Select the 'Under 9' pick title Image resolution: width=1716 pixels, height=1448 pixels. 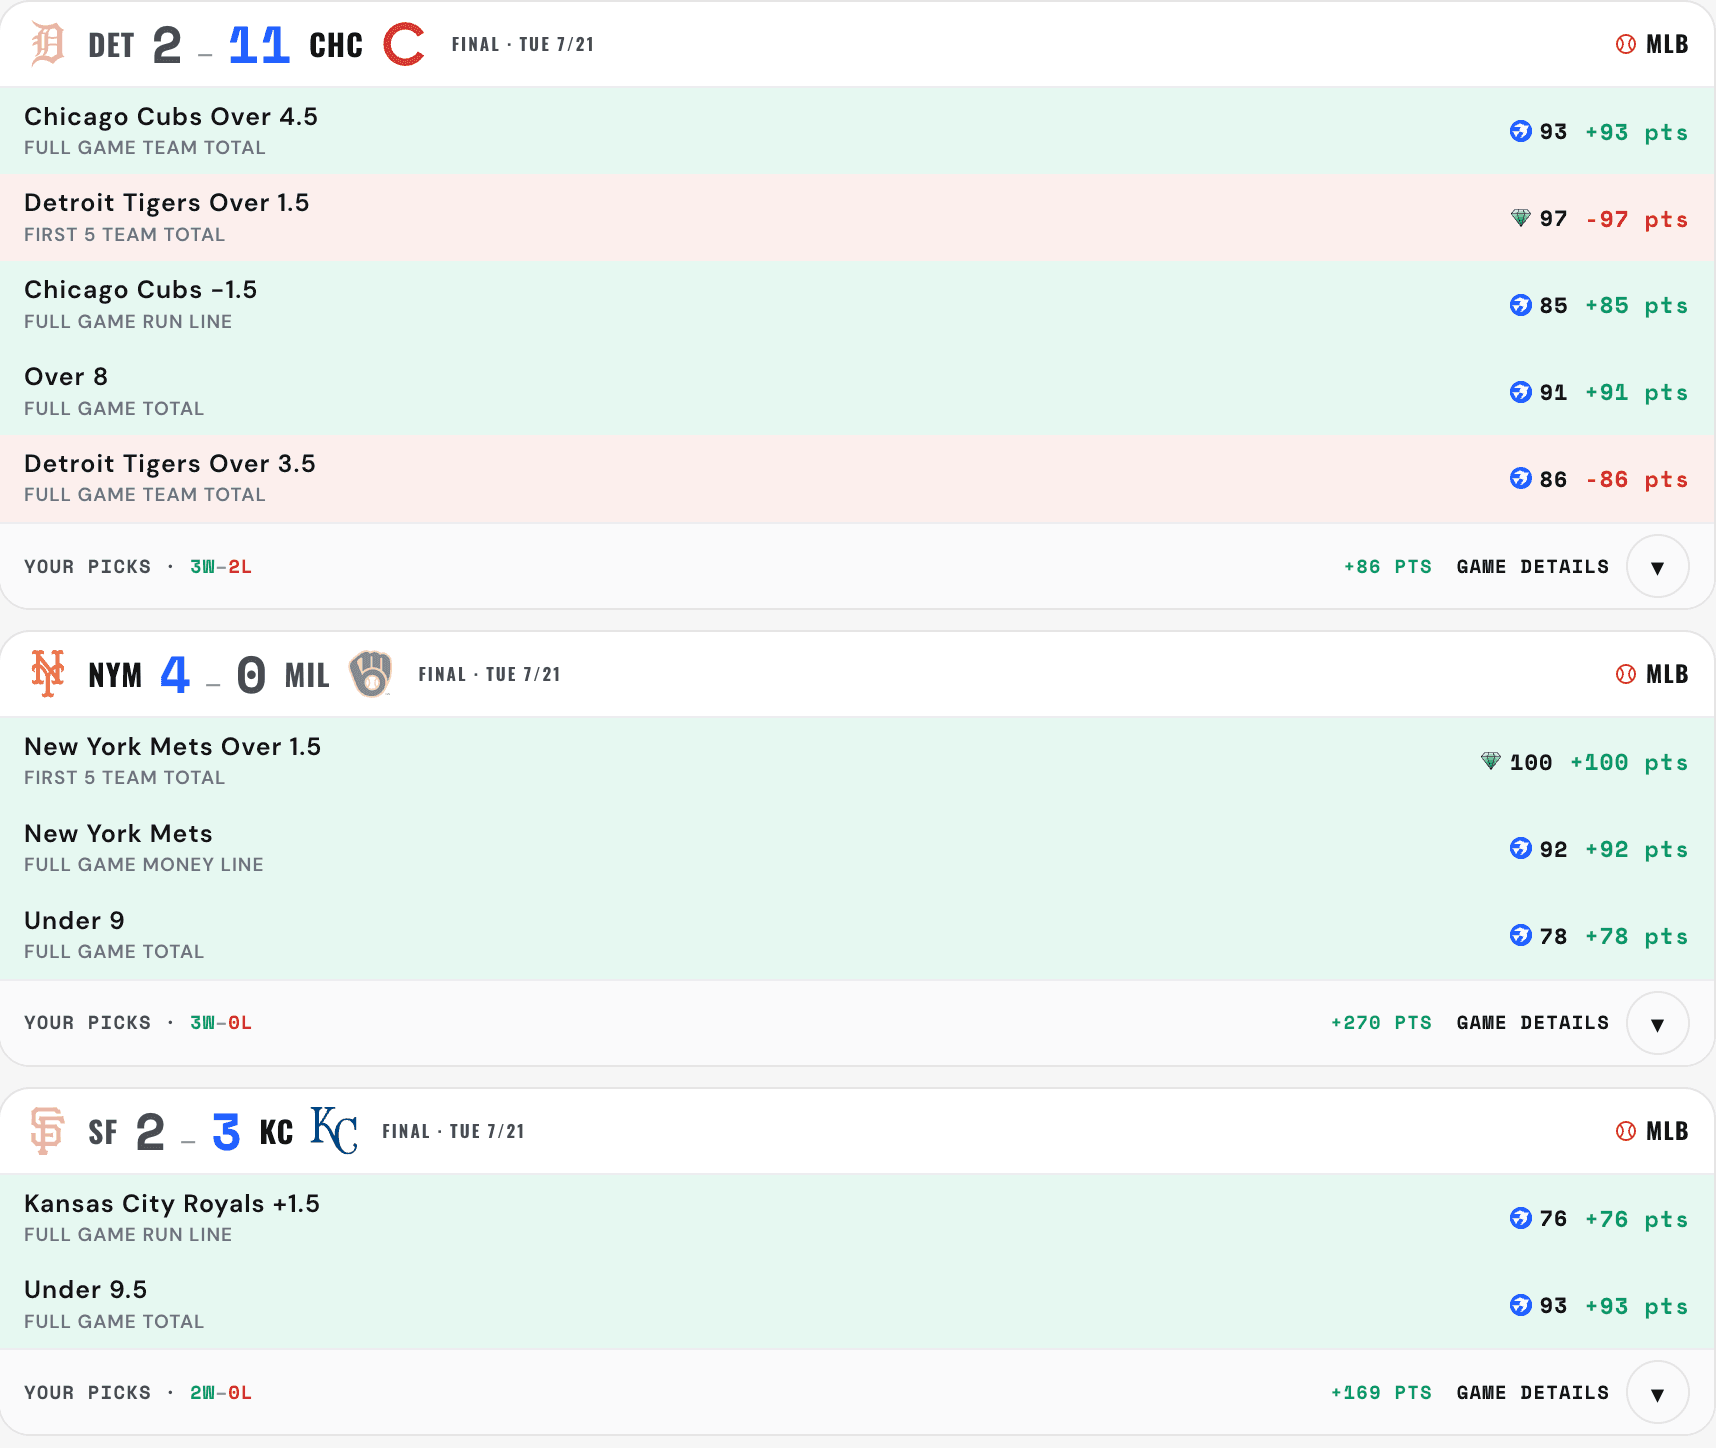[74, 921]
